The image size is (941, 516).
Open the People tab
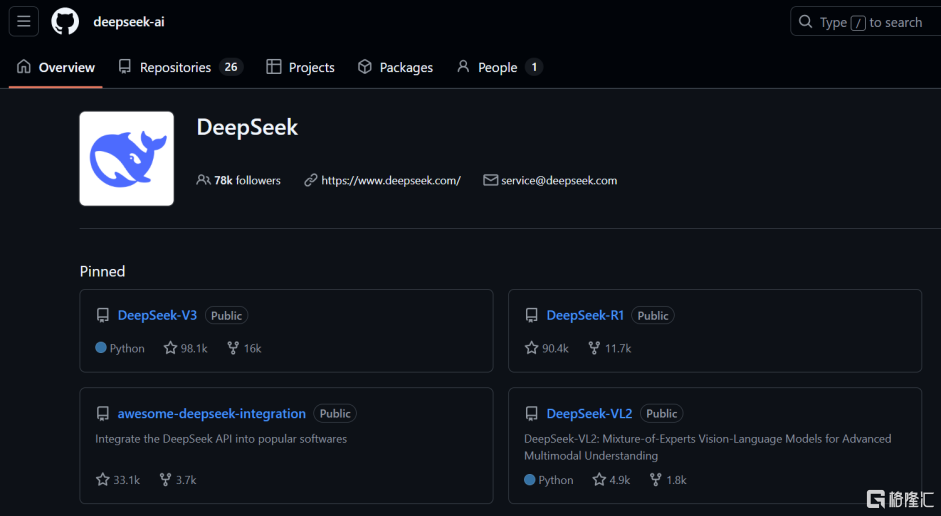(x=499, y=67)
